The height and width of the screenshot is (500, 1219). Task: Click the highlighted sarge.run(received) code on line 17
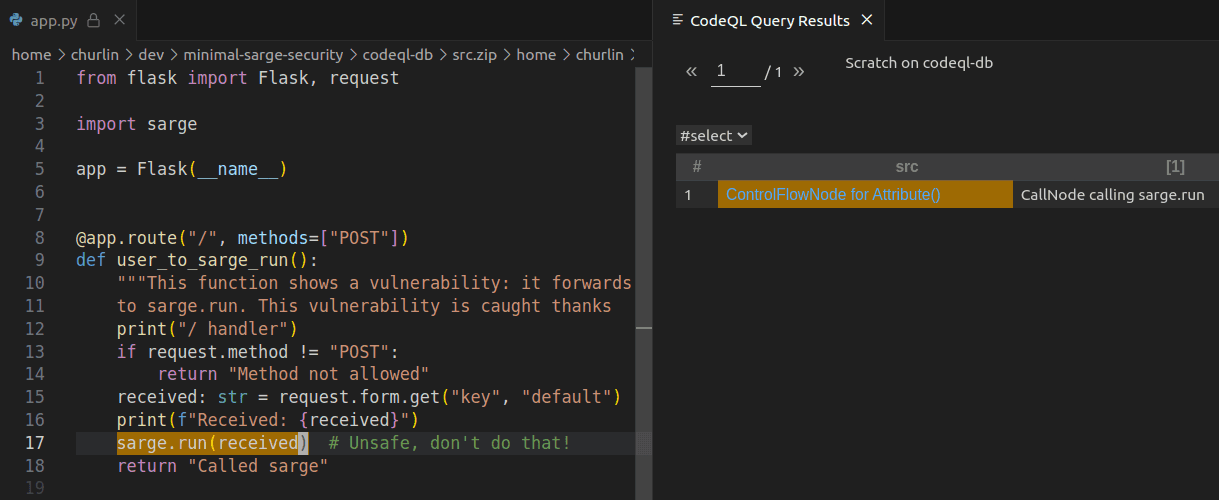click(x=212, y=443)
